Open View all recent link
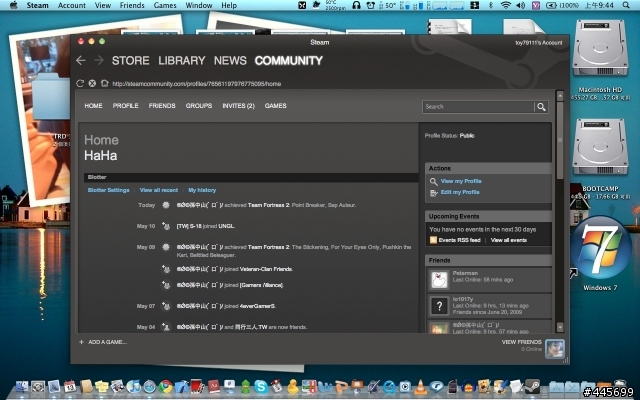Screen dimensions: 640x400 (x=159, y=190)
